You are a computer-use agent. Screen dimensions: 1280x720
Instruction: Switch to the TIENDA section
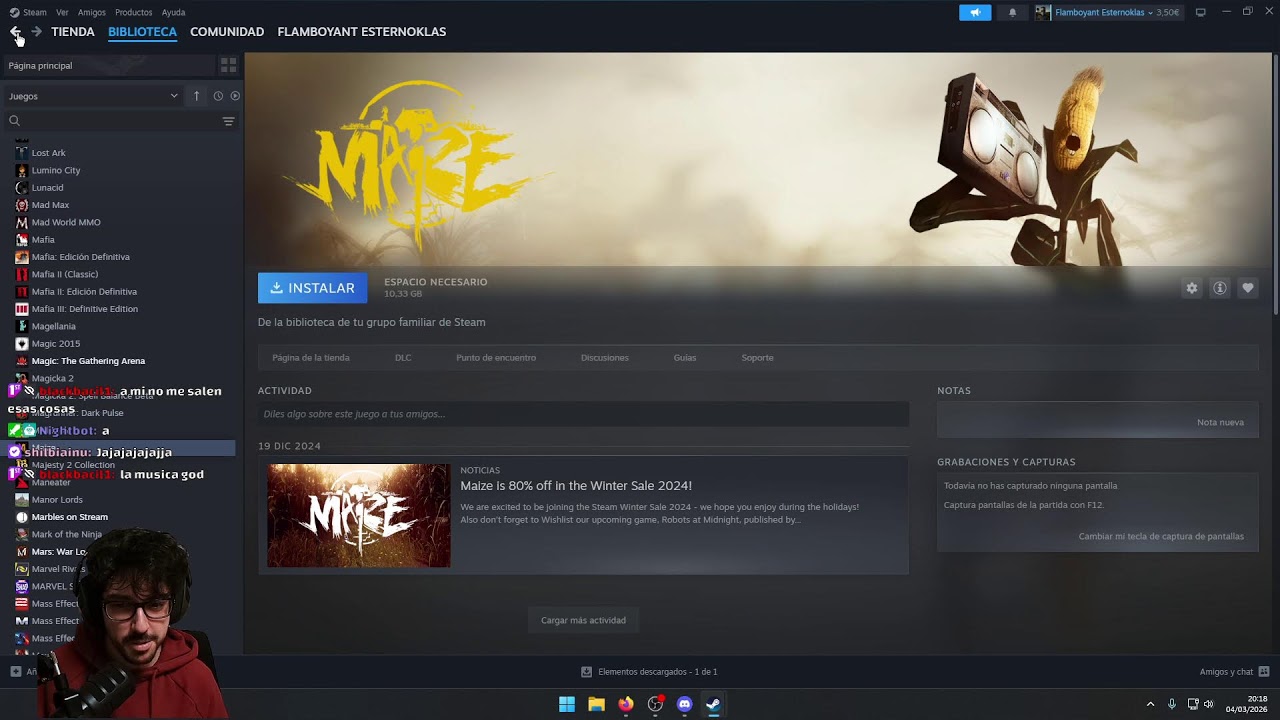click(73, 32)
